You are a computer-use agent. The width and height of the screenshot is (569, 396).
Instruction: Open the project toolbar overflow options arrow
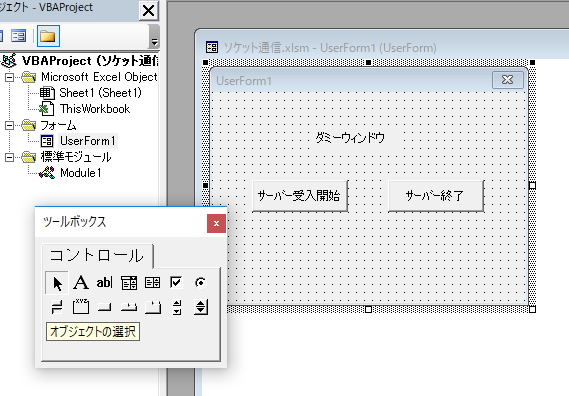pyautogui.click(x=155, y=36)
